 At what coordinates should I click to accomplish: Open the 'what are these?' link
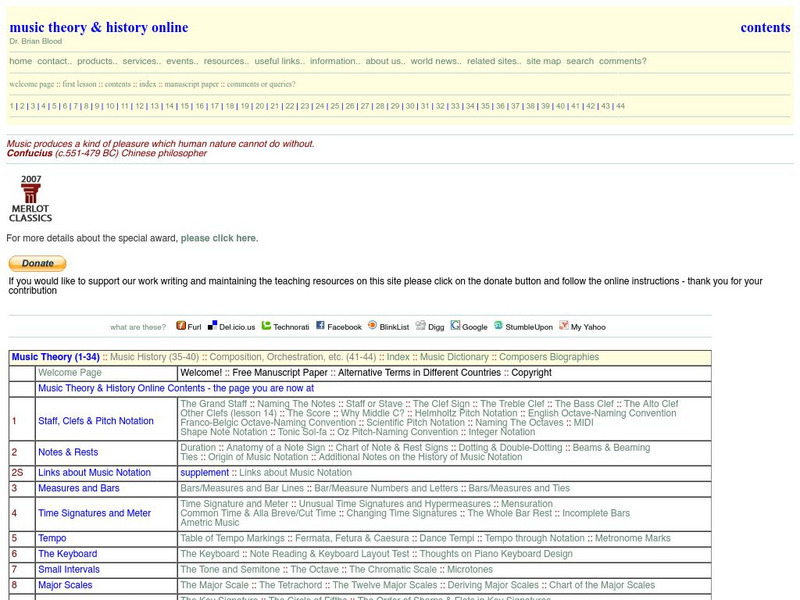tap(138, 327)
